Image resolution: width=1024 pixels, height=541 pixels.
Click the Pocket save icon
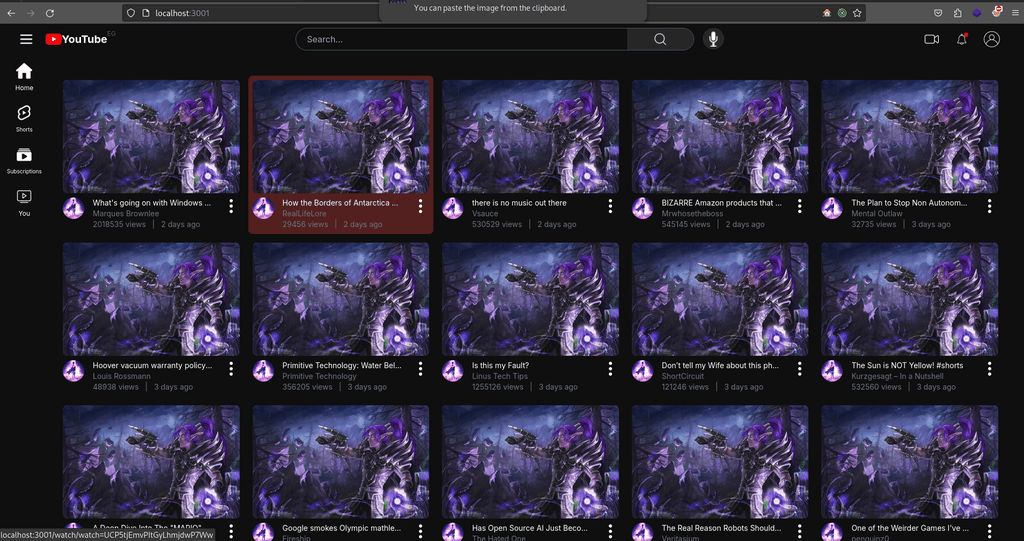938,12
